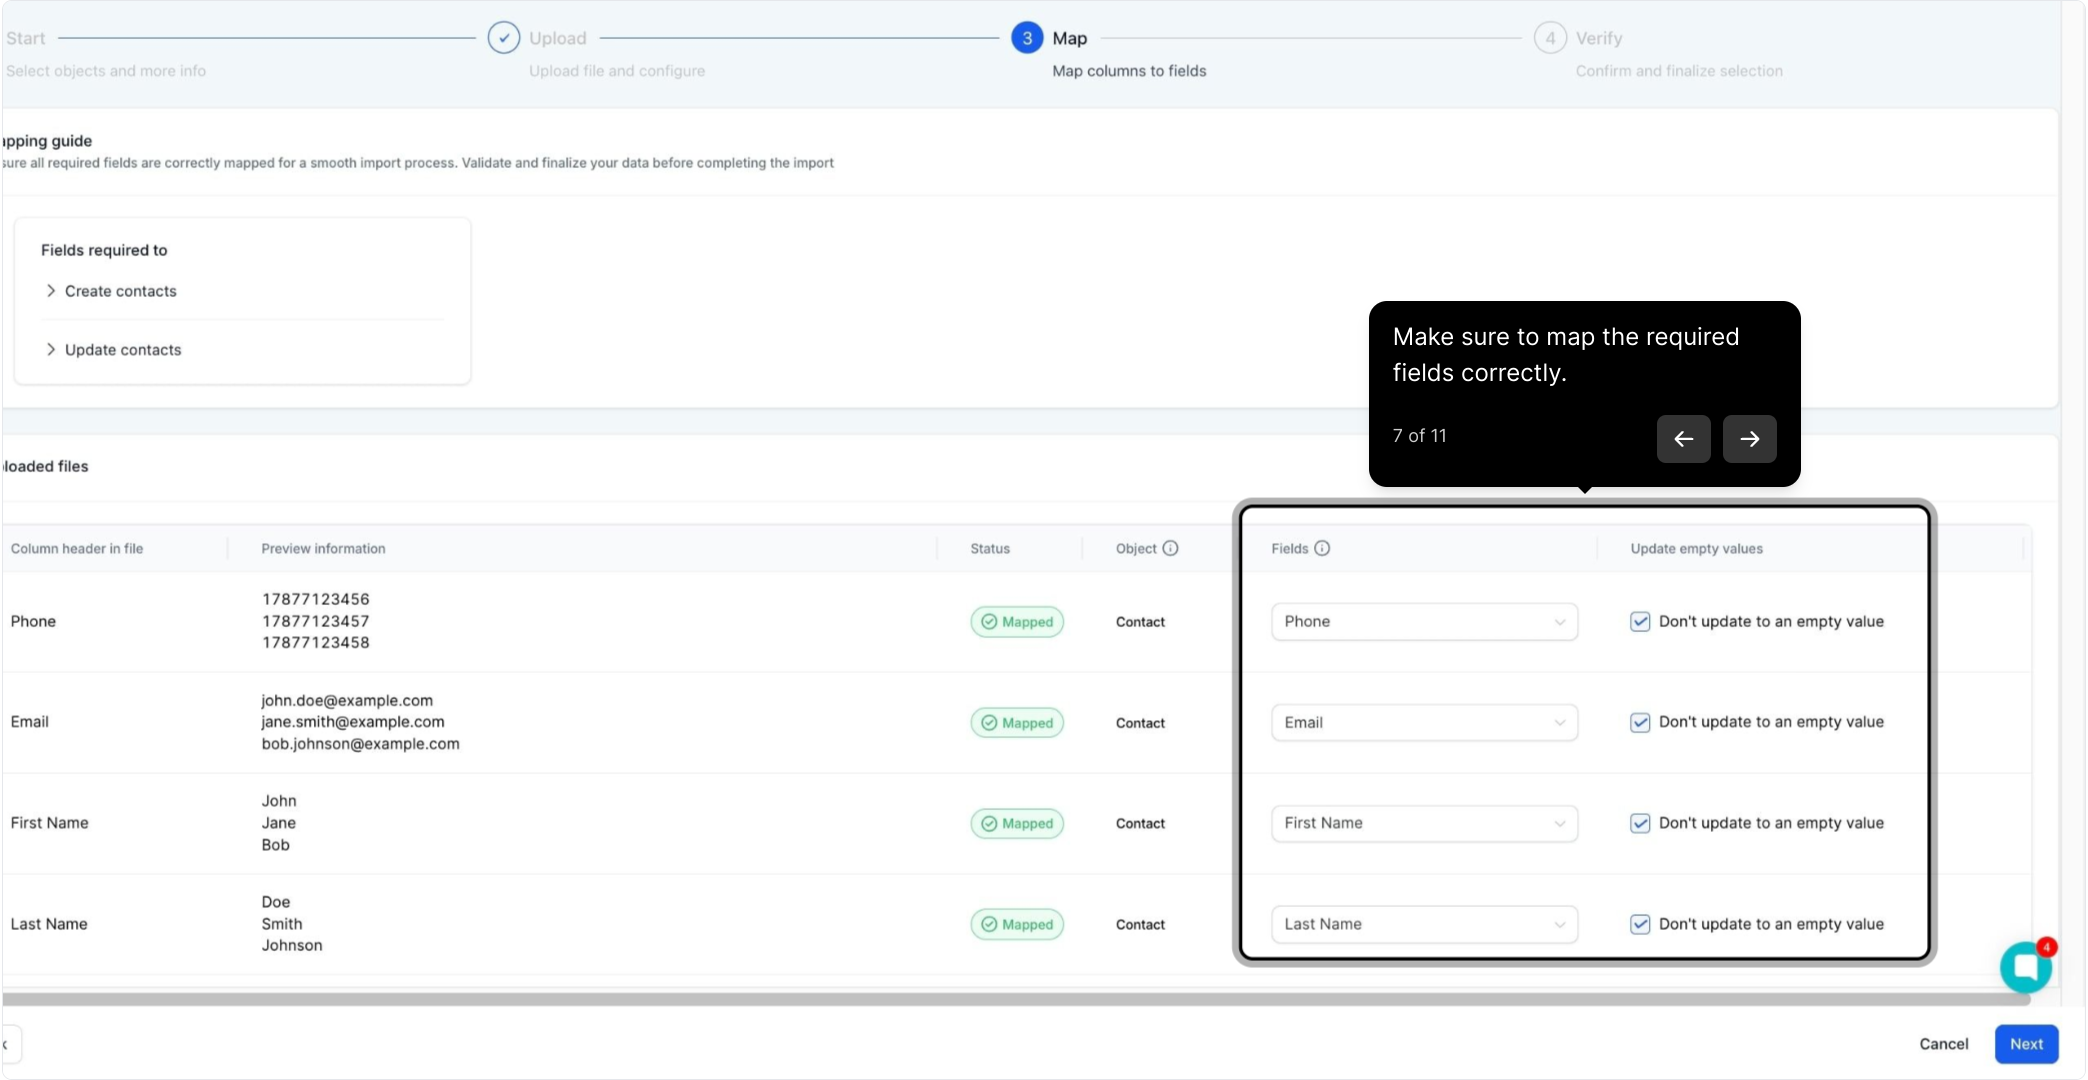2088x1080 pixels.
Task: Uncheck Phone row's don't update checkbox
Action: [1640, 622]
